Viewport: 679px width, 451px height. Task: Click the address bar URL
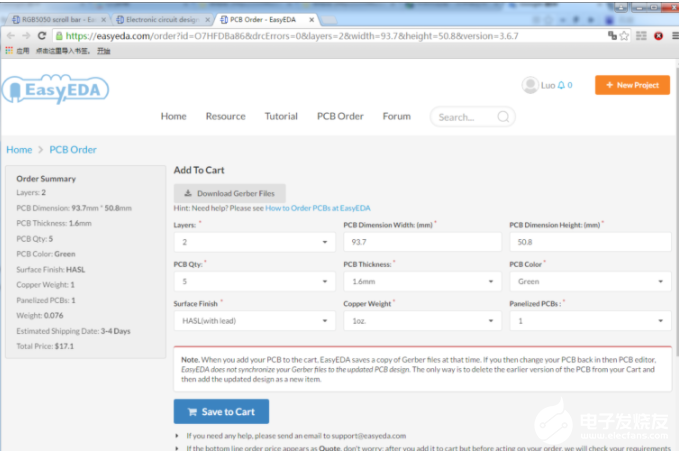pyautogui.click(x=292, y=36)
